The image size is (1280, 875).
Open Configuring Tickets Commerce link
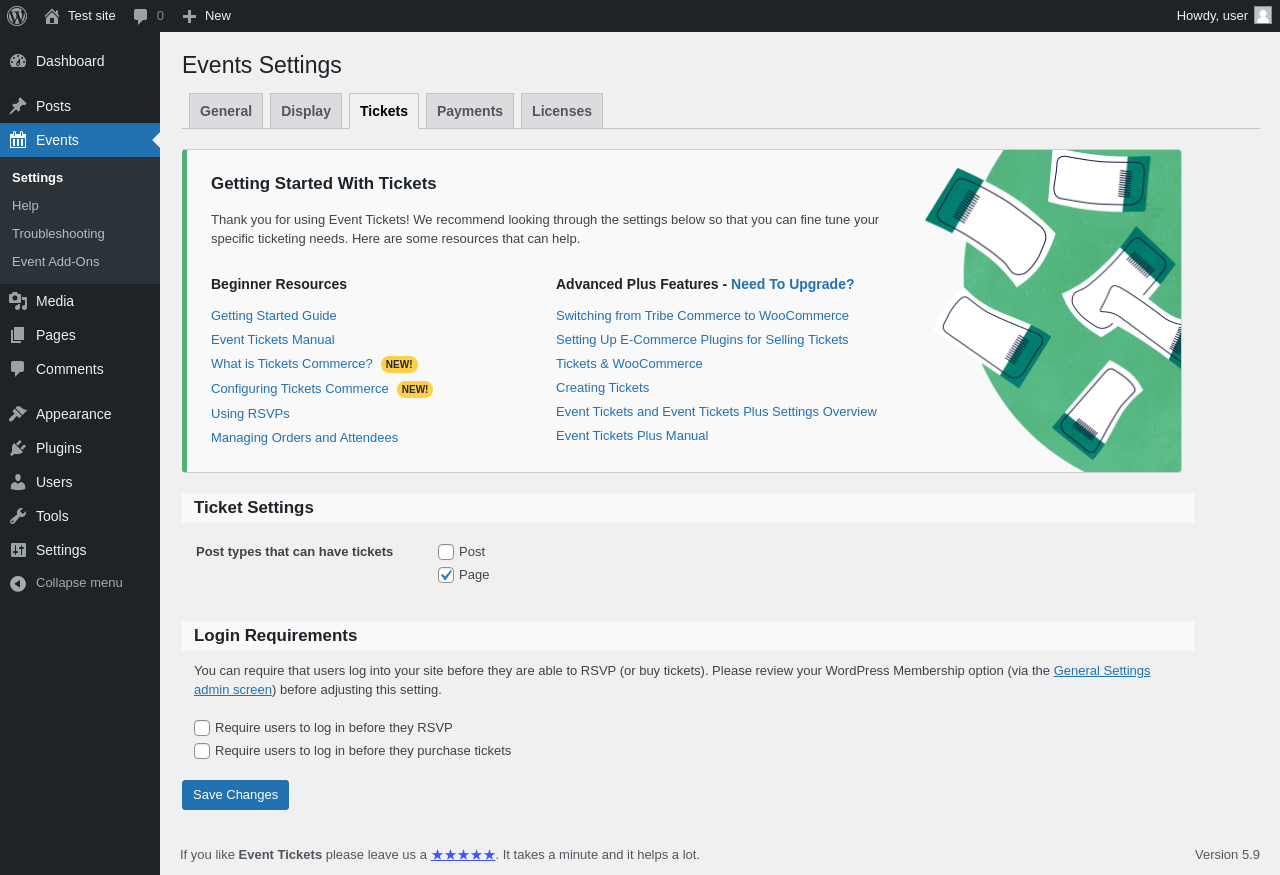coord(300,389)
